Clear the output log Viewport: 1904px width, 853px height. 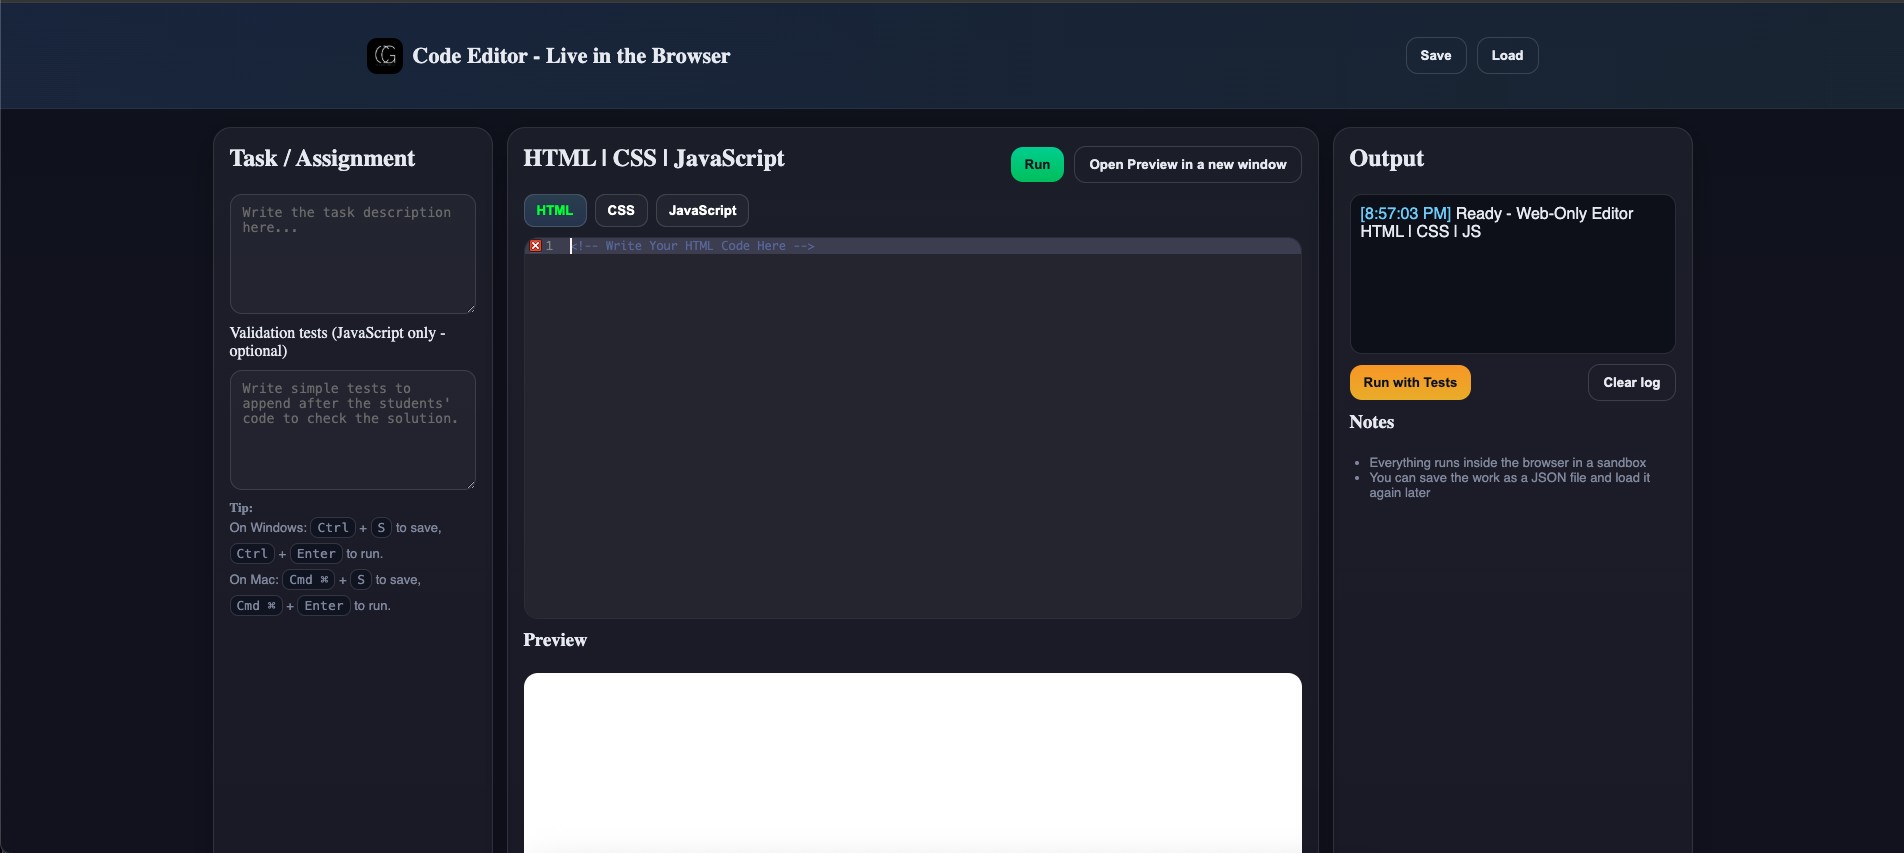click(1630, 383)
